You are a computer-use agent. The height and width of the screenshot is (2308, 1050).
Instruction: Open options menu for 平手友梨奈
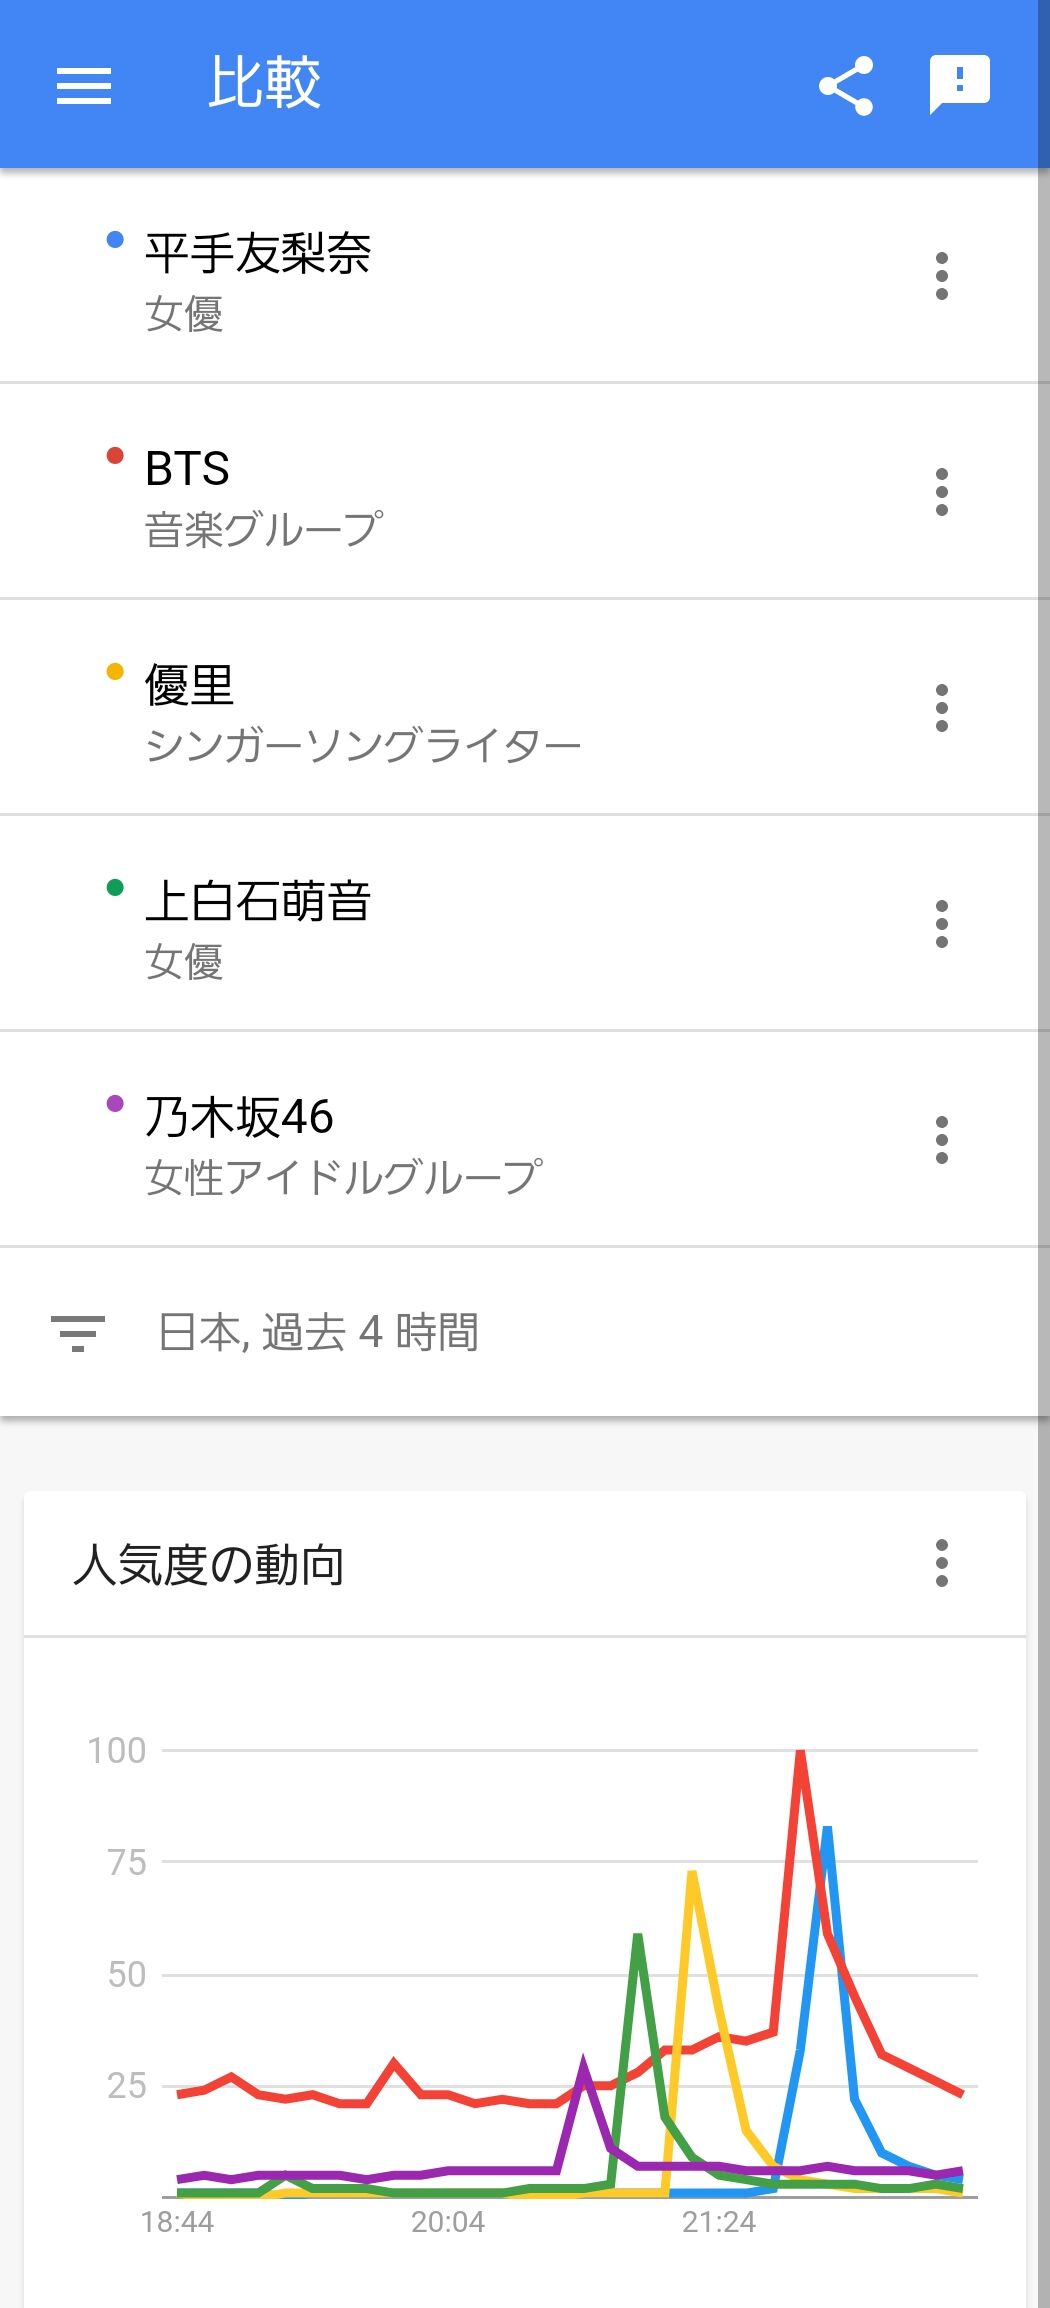tap(941, 276)
